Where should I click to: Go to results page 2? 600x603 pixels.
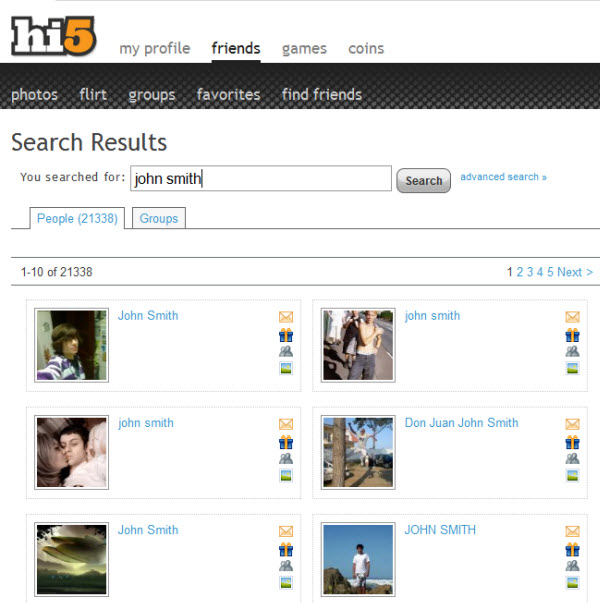click(520, 272)
